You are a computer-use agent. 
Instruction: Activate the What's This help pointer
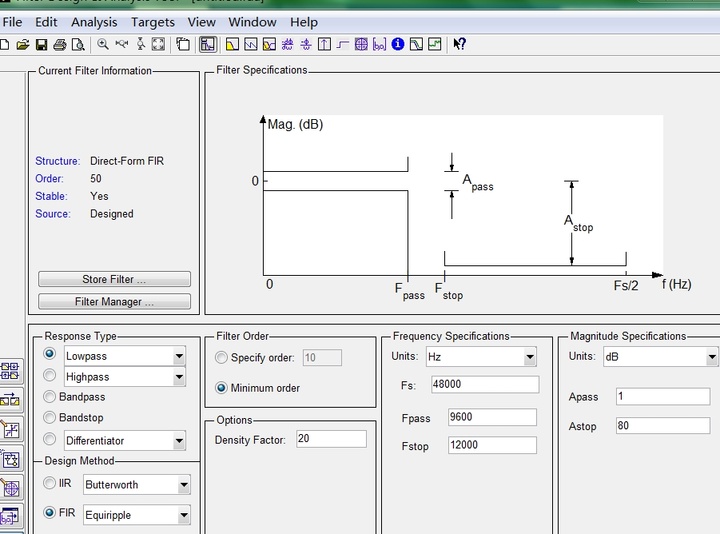click(459, 44)
